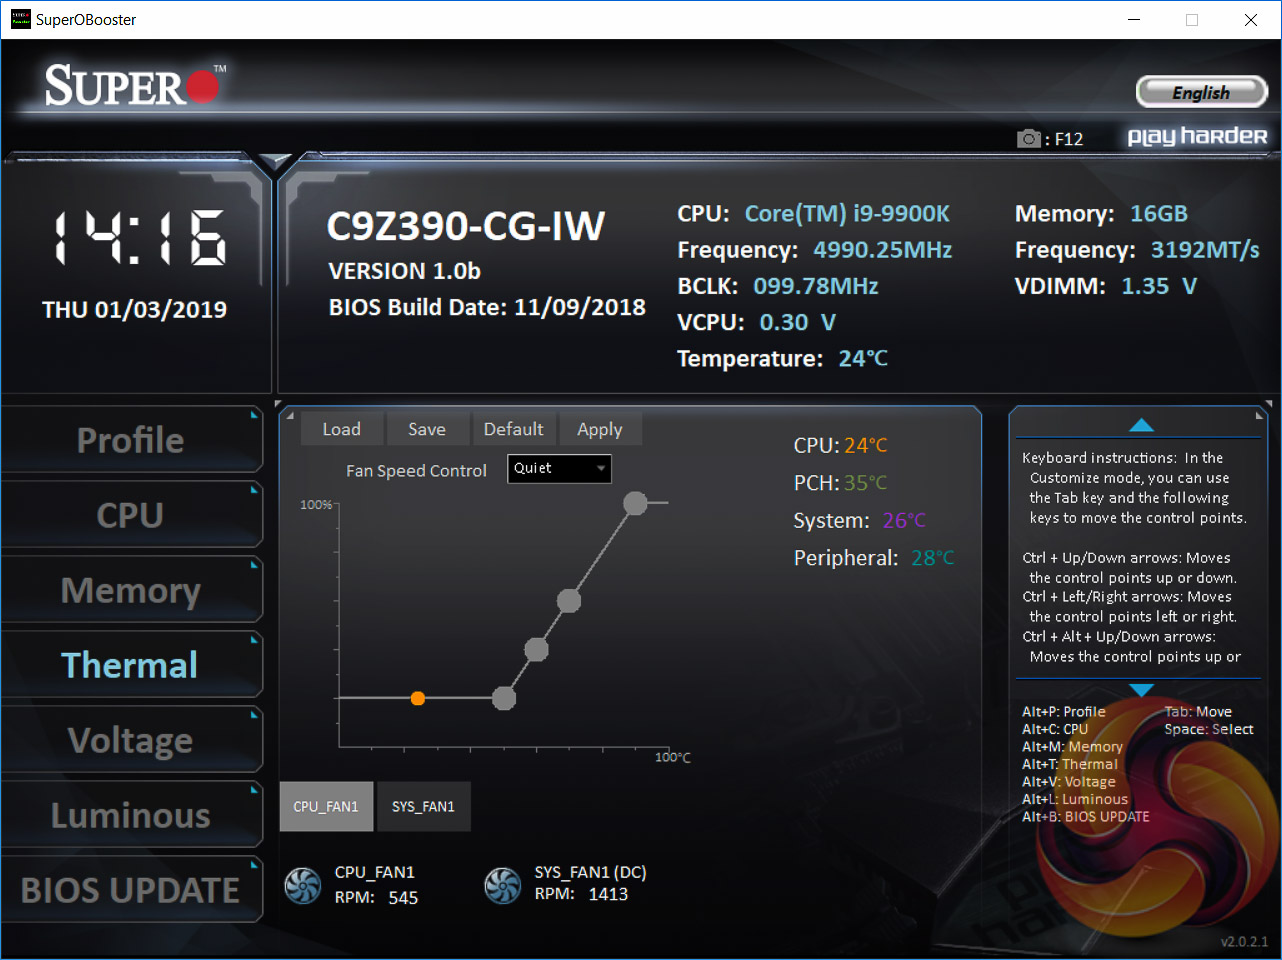Image resolution: width=1282 pixels, height=960 pixels.
Task: Open the Profile section
Action: point(131,440)
